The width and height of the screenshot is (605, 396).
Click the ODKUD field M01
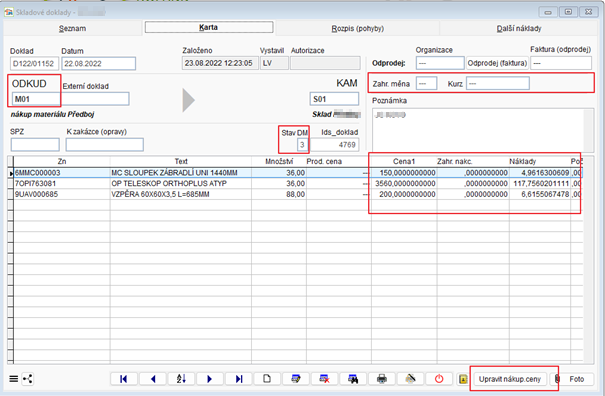coord(35,99)
